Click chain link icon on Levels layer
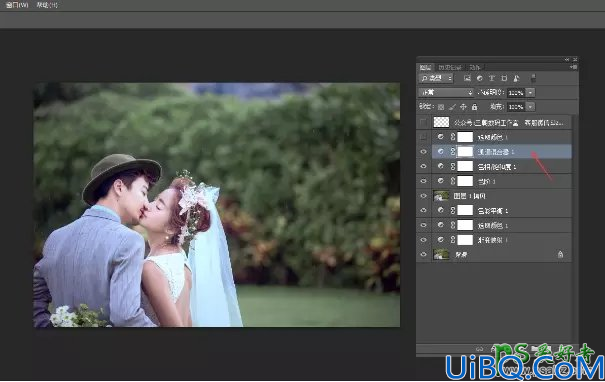This screenshot has width=605, height=382. [453, 181]
